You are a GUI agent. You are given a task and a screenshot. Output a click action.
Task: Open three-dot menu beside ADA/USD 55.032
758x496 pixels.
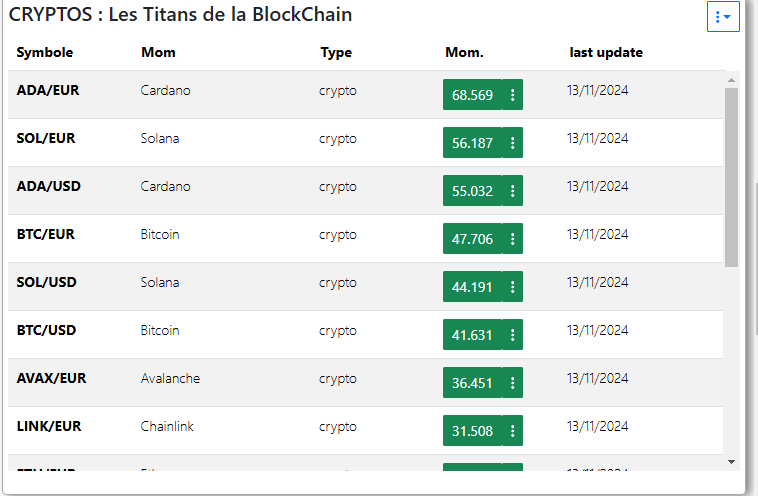click(512, 191)
